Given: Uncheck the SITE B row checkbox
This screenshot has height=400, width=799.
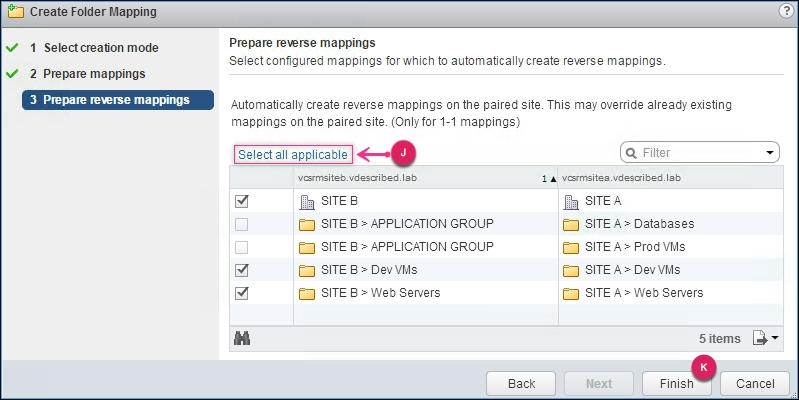Looking at the screenshot, I should [242, 201].
